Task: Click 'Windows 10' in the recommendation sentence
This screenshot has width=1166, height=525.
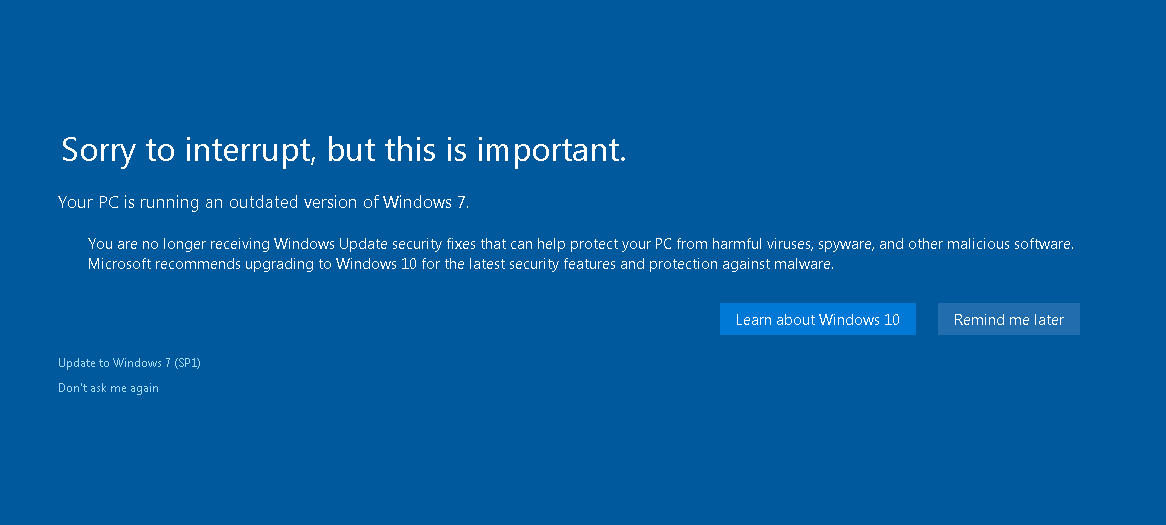Action: [x=369, y=265]
